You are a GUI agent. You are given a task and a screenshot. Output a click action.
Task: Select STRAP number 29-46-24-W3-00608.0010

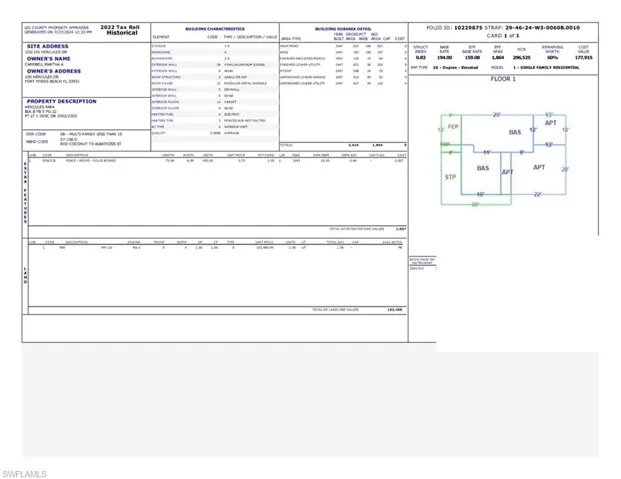coord(542,28)
